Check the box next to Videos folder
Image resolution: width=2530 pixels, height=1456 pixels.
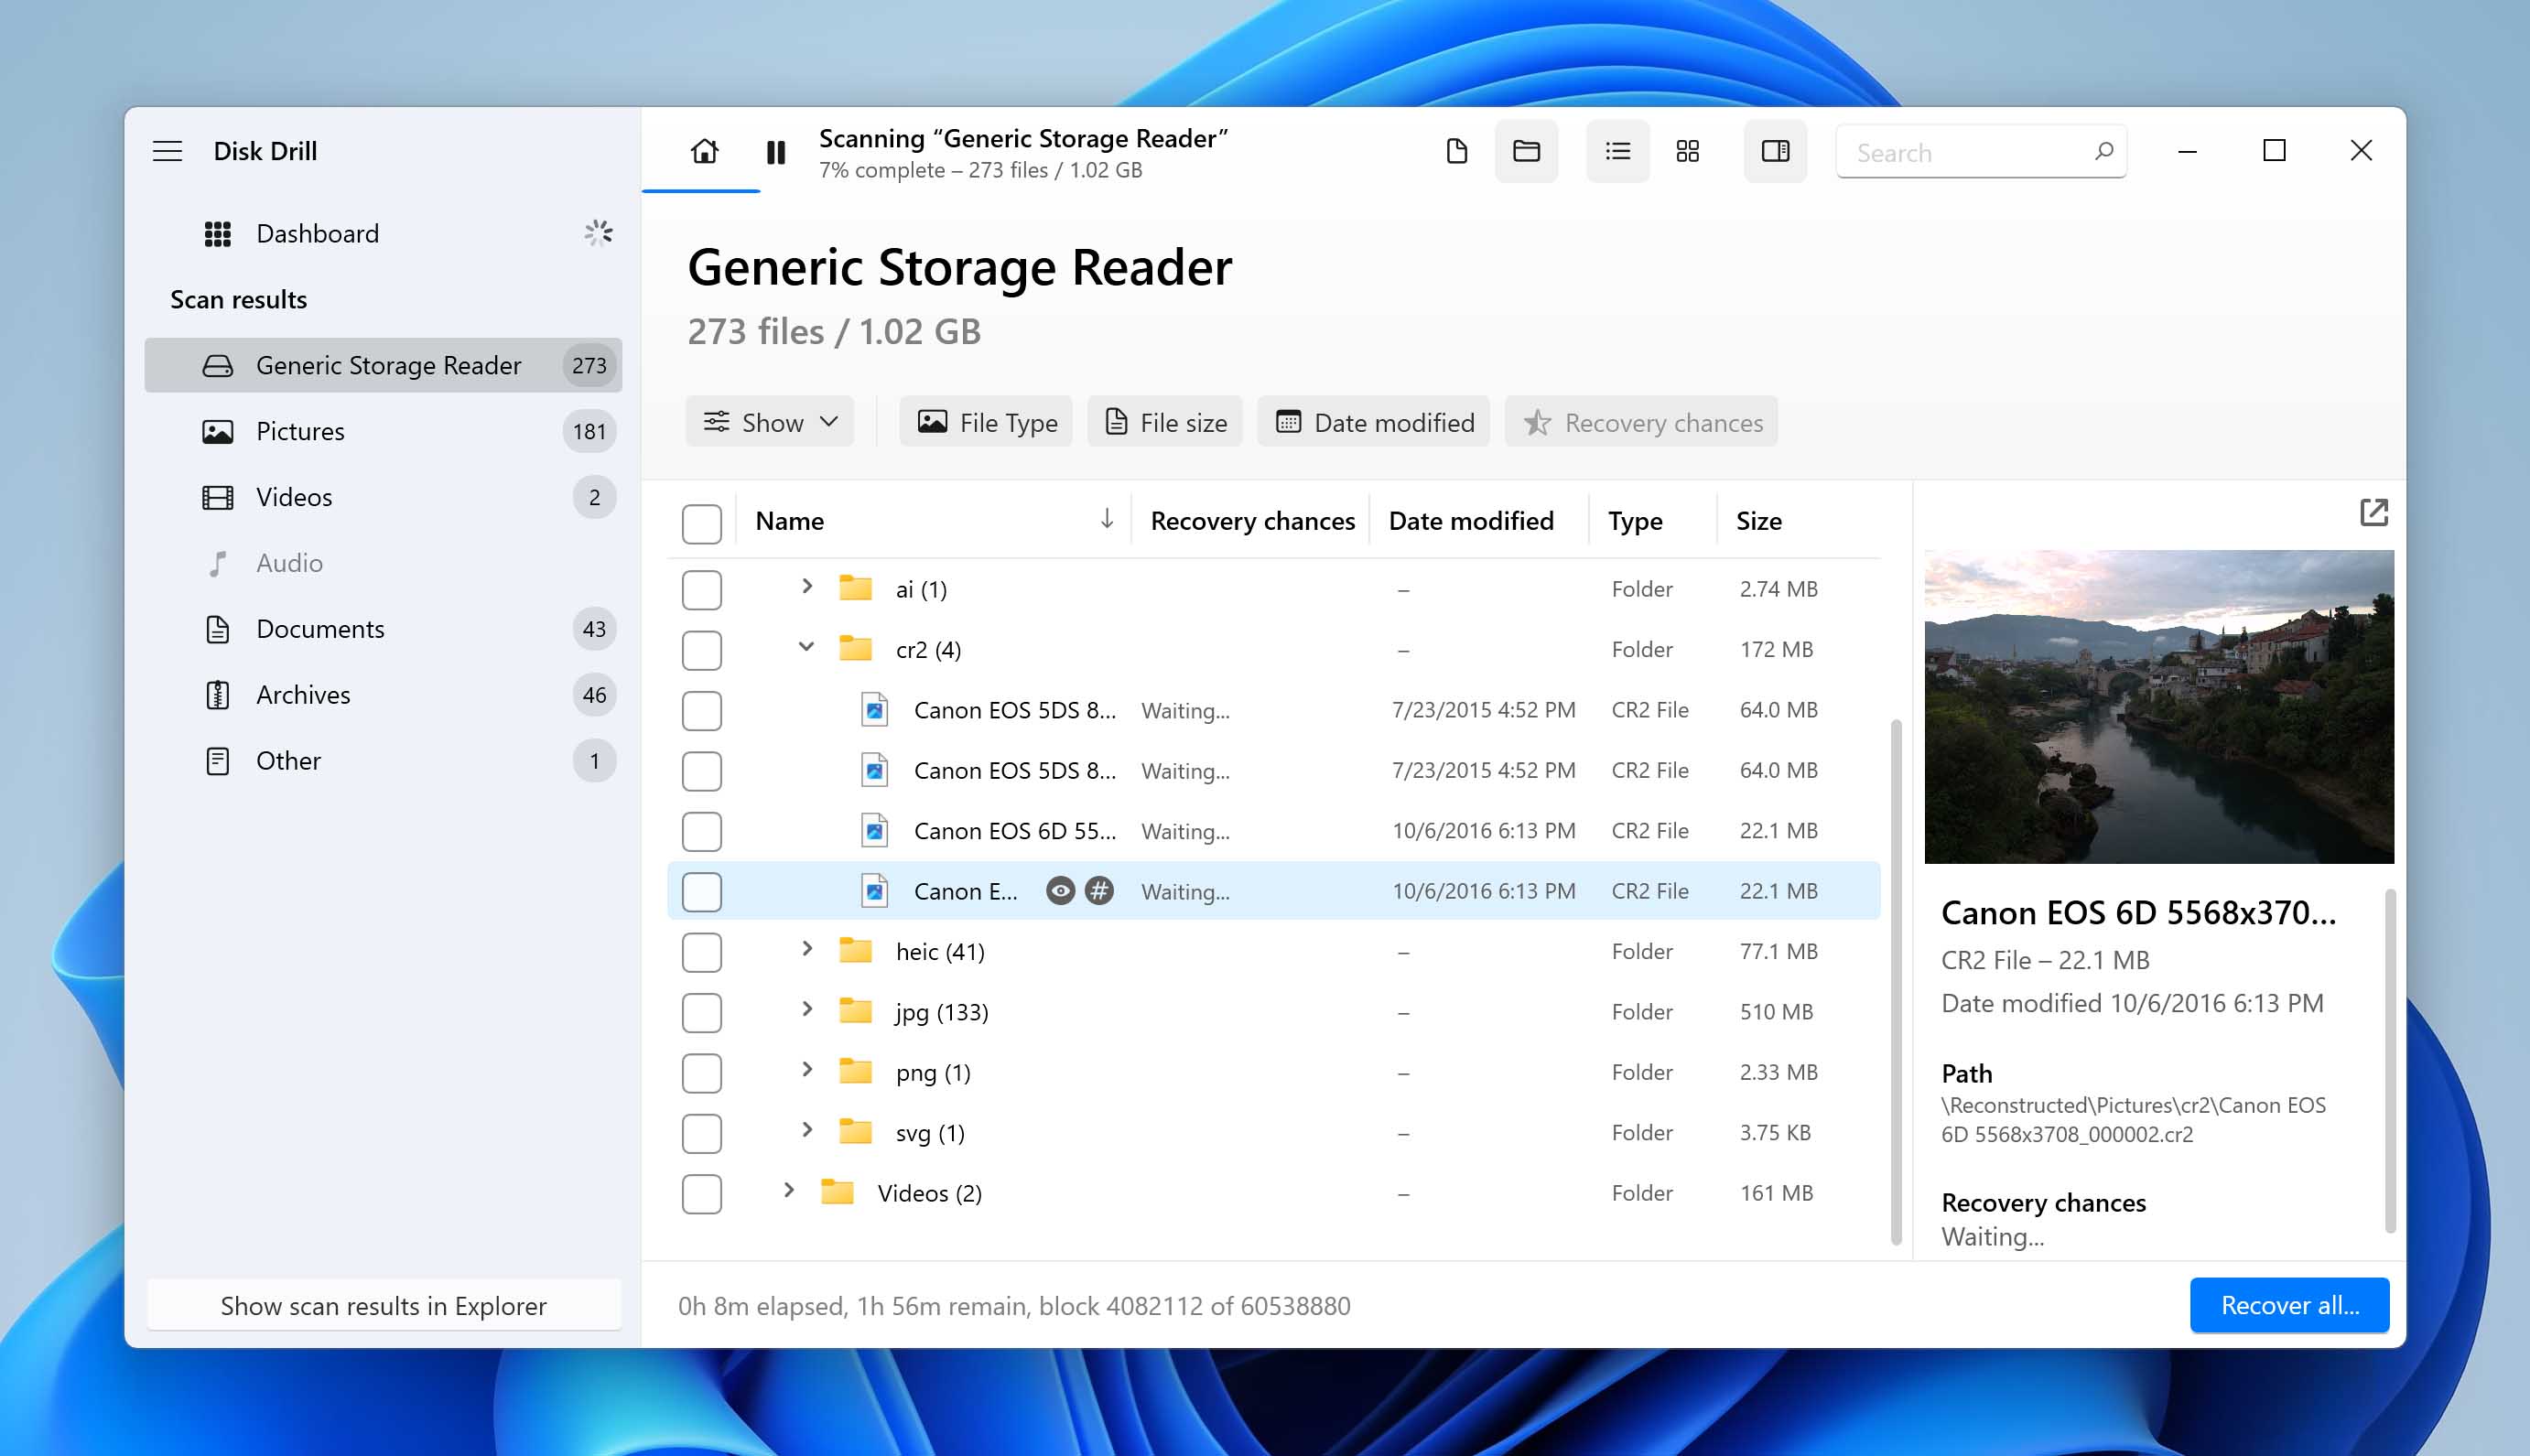tap(701, 1194)
